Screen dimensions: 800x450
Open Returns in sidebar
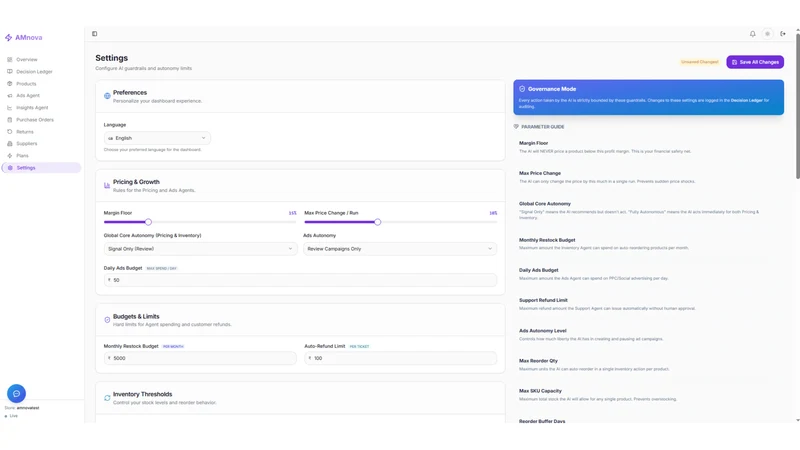coord(41,132)
